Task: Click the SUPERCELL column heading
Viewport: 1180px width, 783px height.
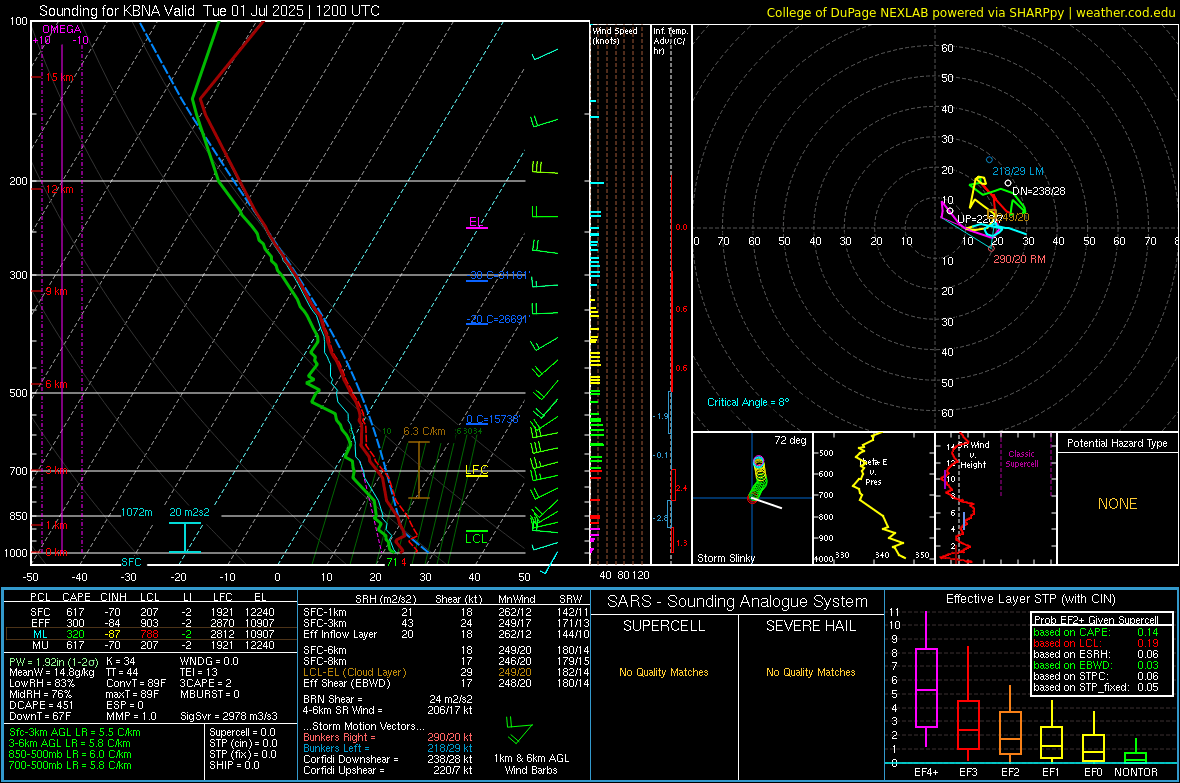Action: pos(664,626)
